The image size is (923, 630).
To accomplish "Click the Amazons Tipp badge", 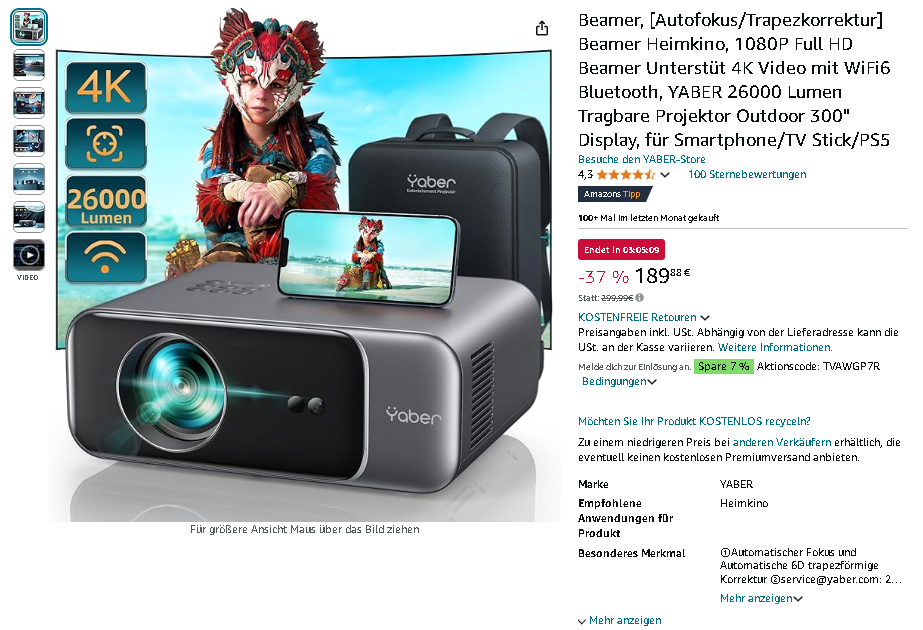I will click(615, 194).
